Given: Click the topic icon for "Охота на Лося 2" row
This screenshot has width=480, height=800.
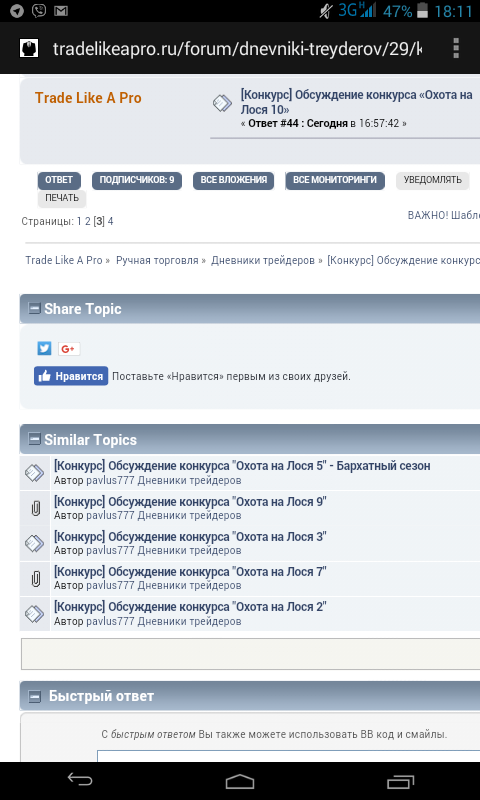Looking at the screenshot, I should click(x=35, y=614).
